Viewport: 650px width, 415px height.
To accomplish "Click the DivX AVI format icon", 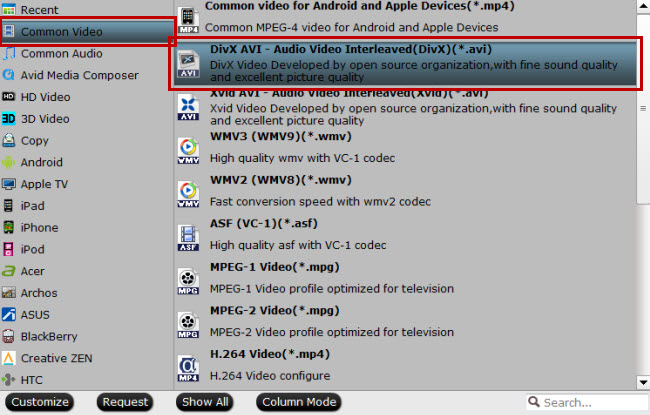I will click(188, 64).
